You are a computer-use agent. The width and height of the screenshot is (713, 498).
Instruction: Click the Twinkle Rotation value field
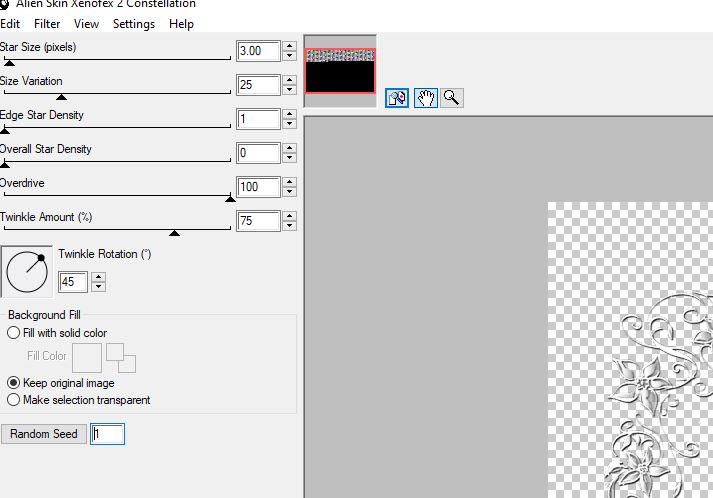pyautogui.click(x=73, y=282)
